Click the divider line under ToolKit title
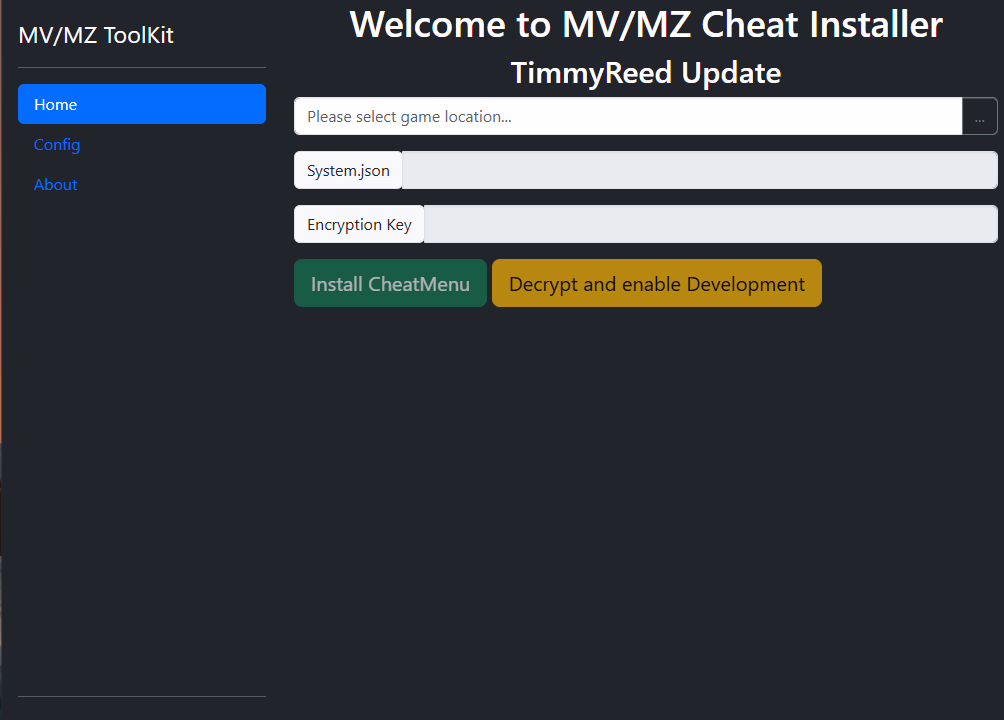Screen dimensions: 1004x720 141,68
